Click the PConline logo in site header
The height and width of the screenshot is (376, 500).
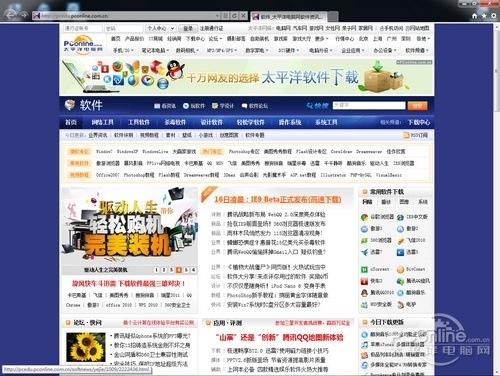click(x=83, y=45)
